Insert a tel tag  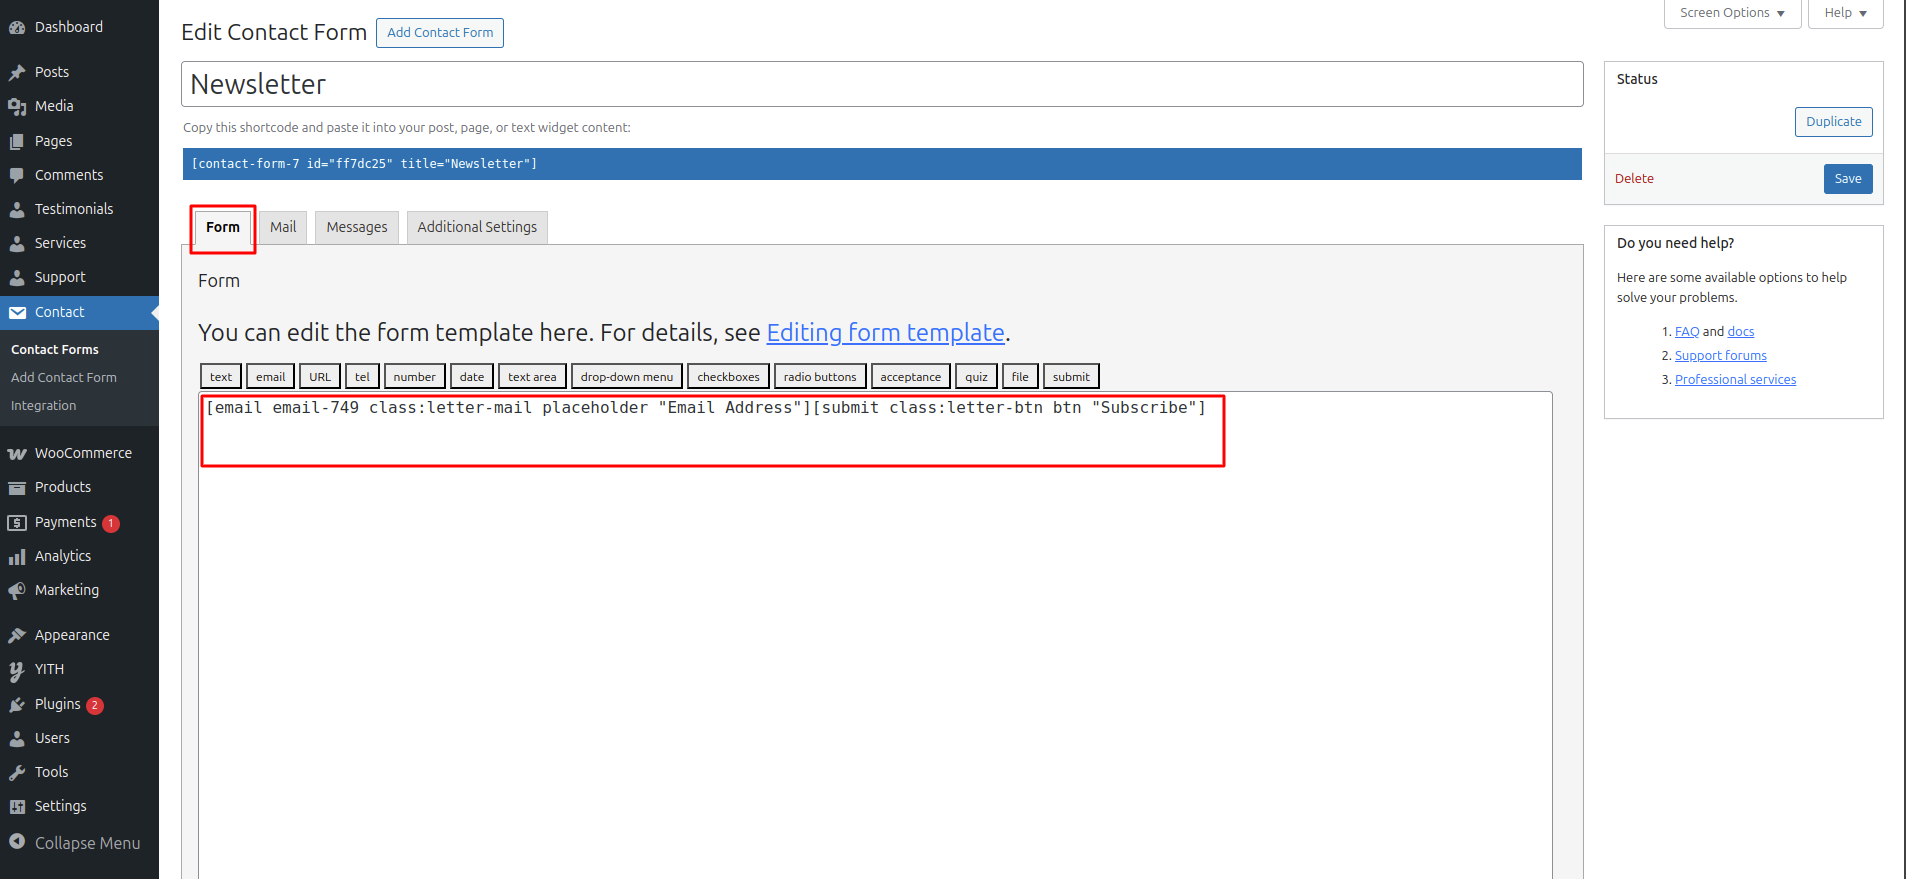pyautogui.click(x=362, y=377)
